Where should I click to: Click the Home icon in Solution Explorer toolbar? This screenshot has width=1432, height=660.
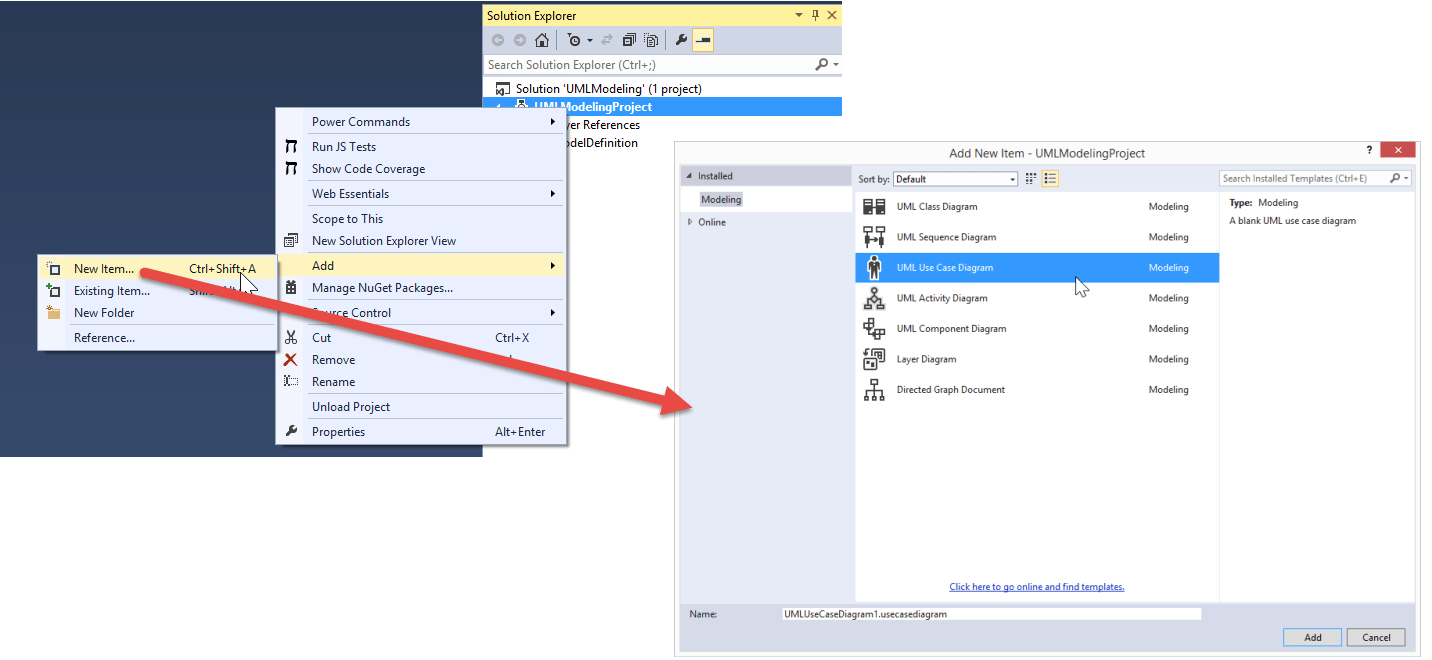click(542, 40)
